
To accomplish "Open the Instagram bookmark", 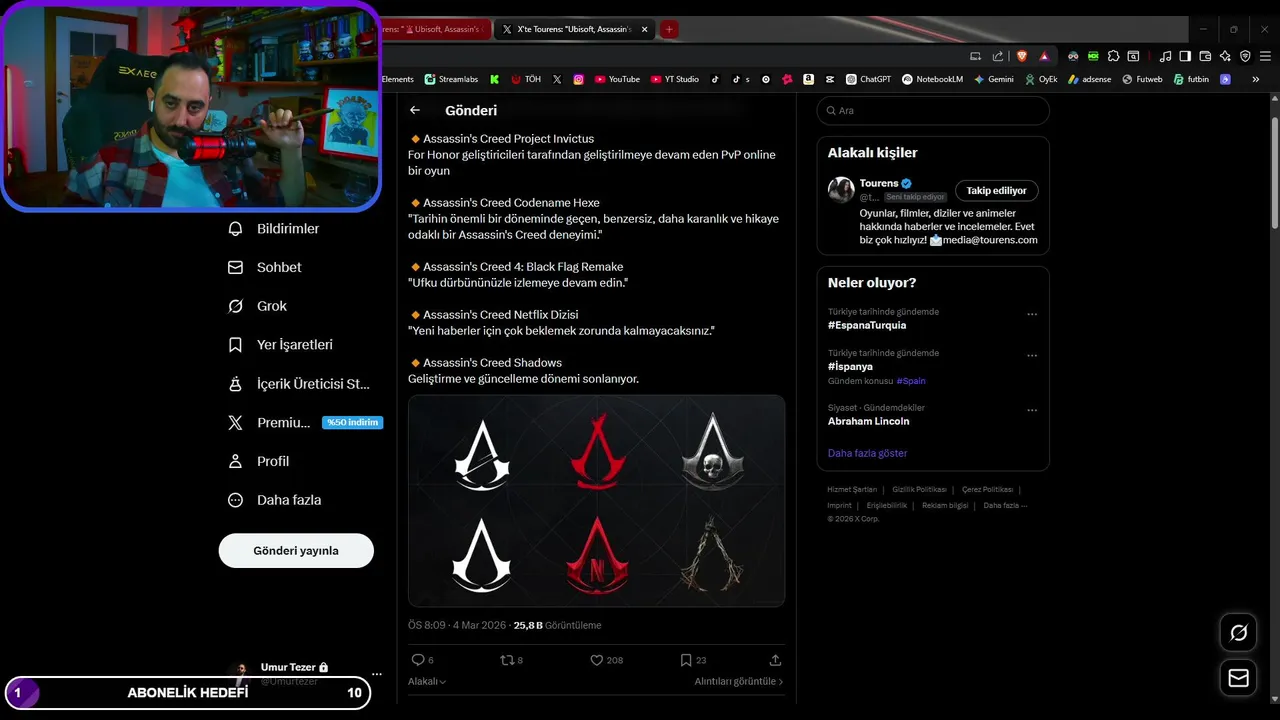I will tap(578, 79).
